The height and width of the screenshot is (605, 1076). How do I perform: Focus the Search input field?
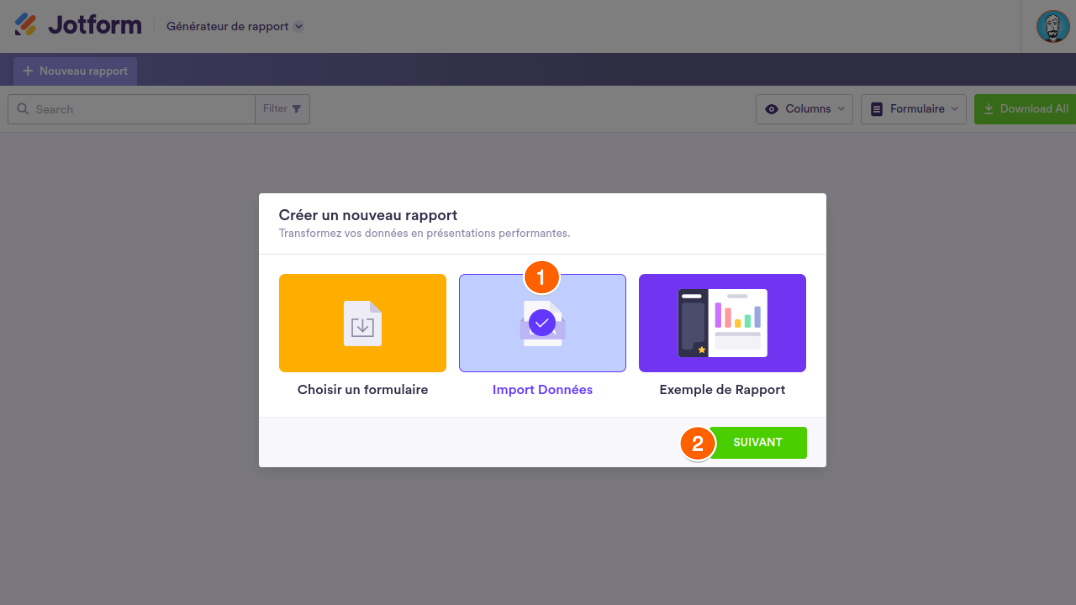point(140,109)
